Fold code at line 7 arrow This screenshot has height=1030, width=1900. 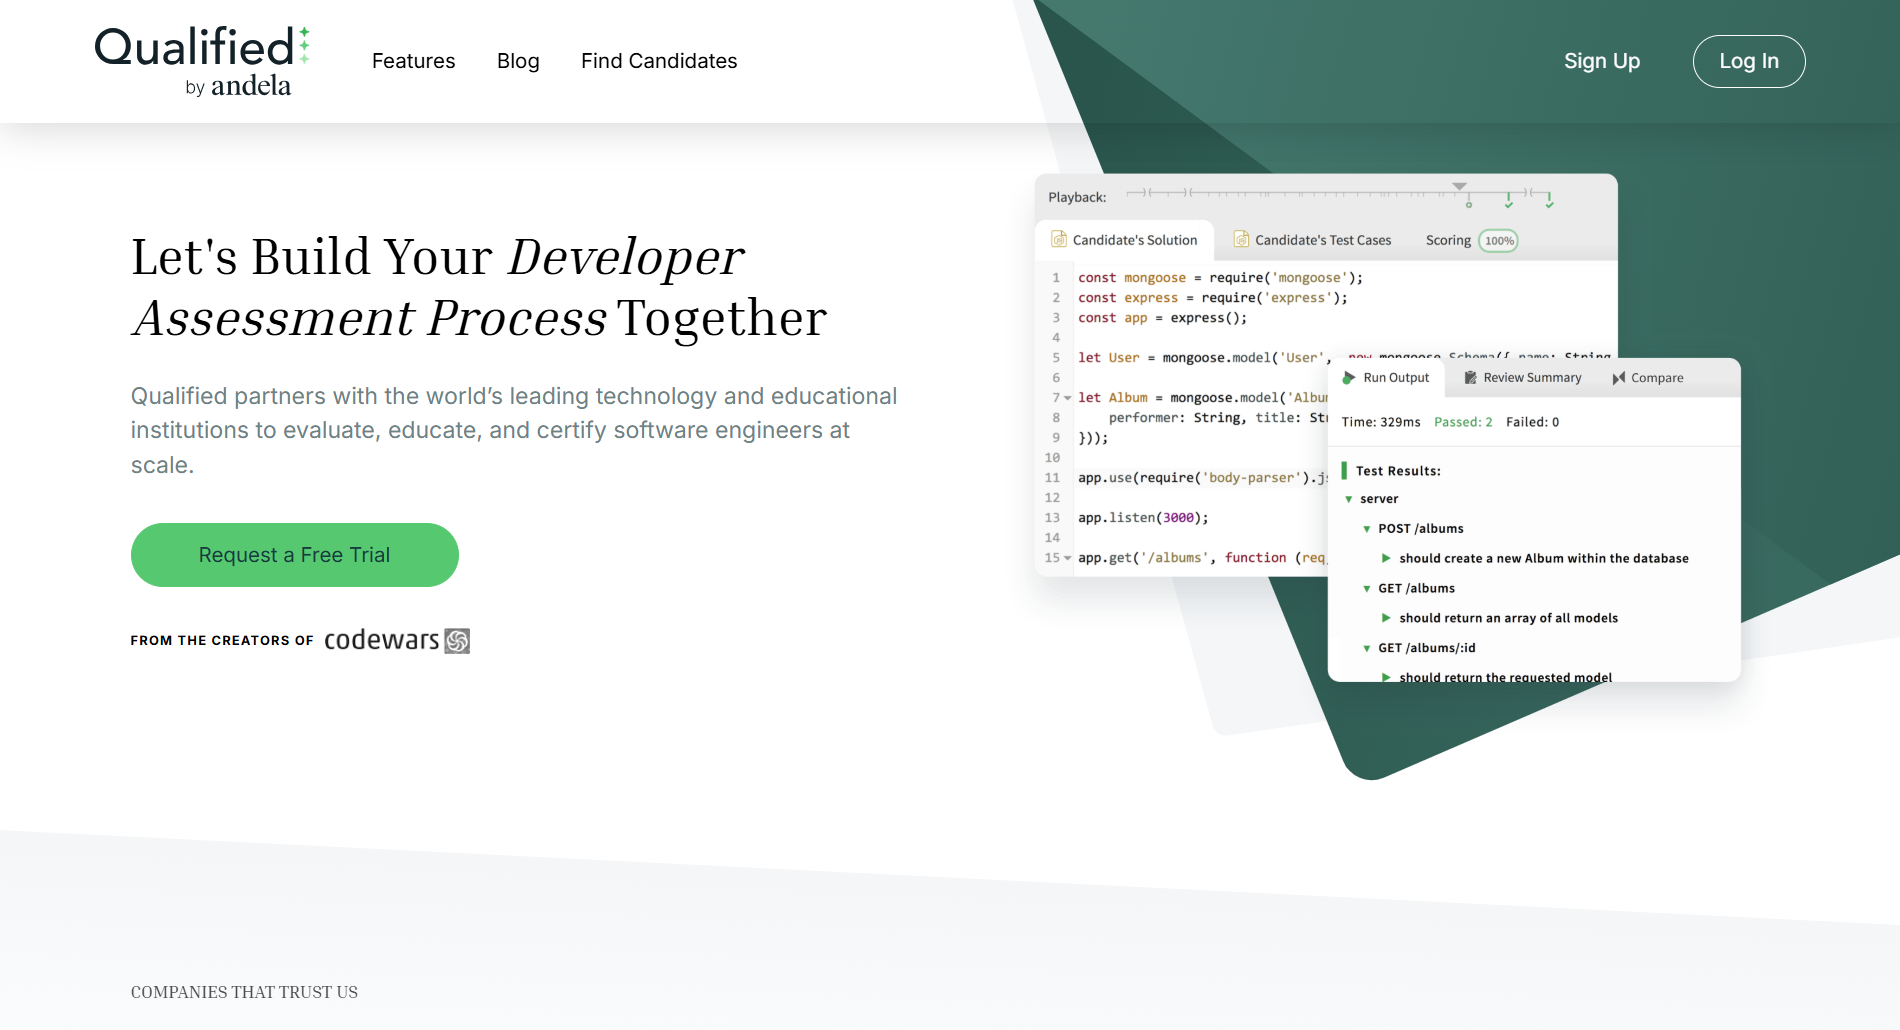tap(1068, 398)
